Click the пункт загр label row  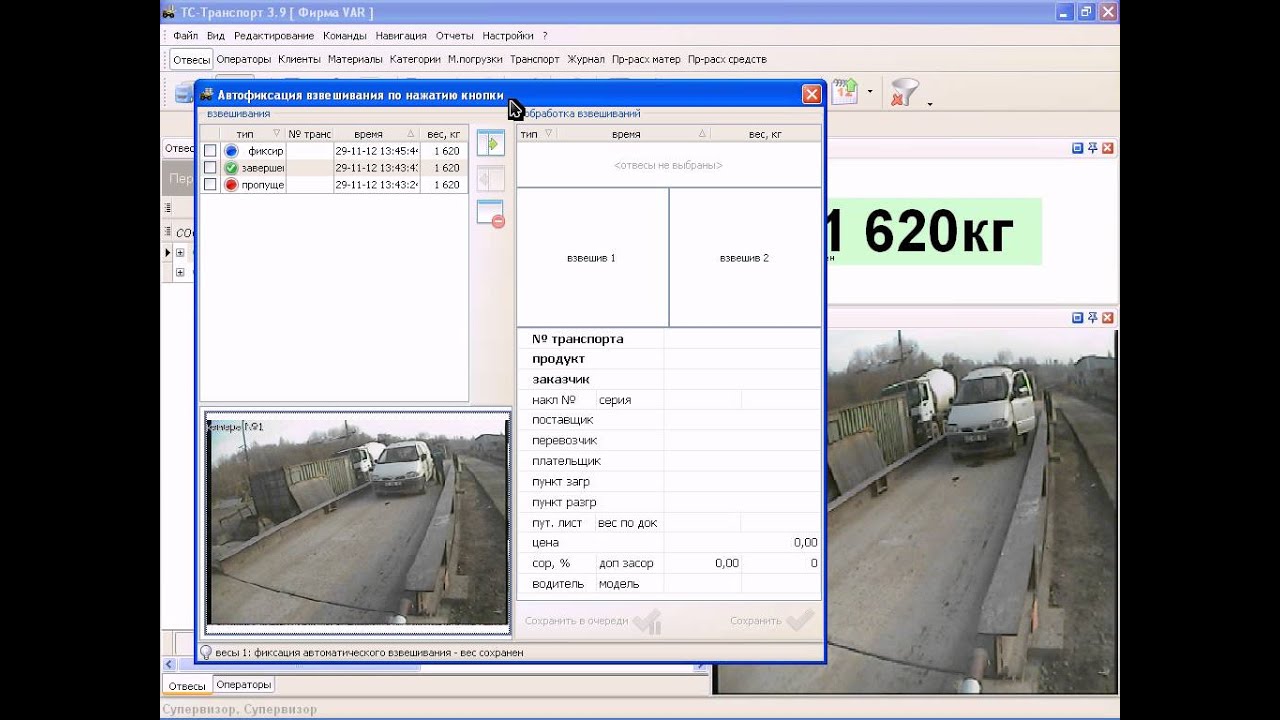[x=561, y=482]
